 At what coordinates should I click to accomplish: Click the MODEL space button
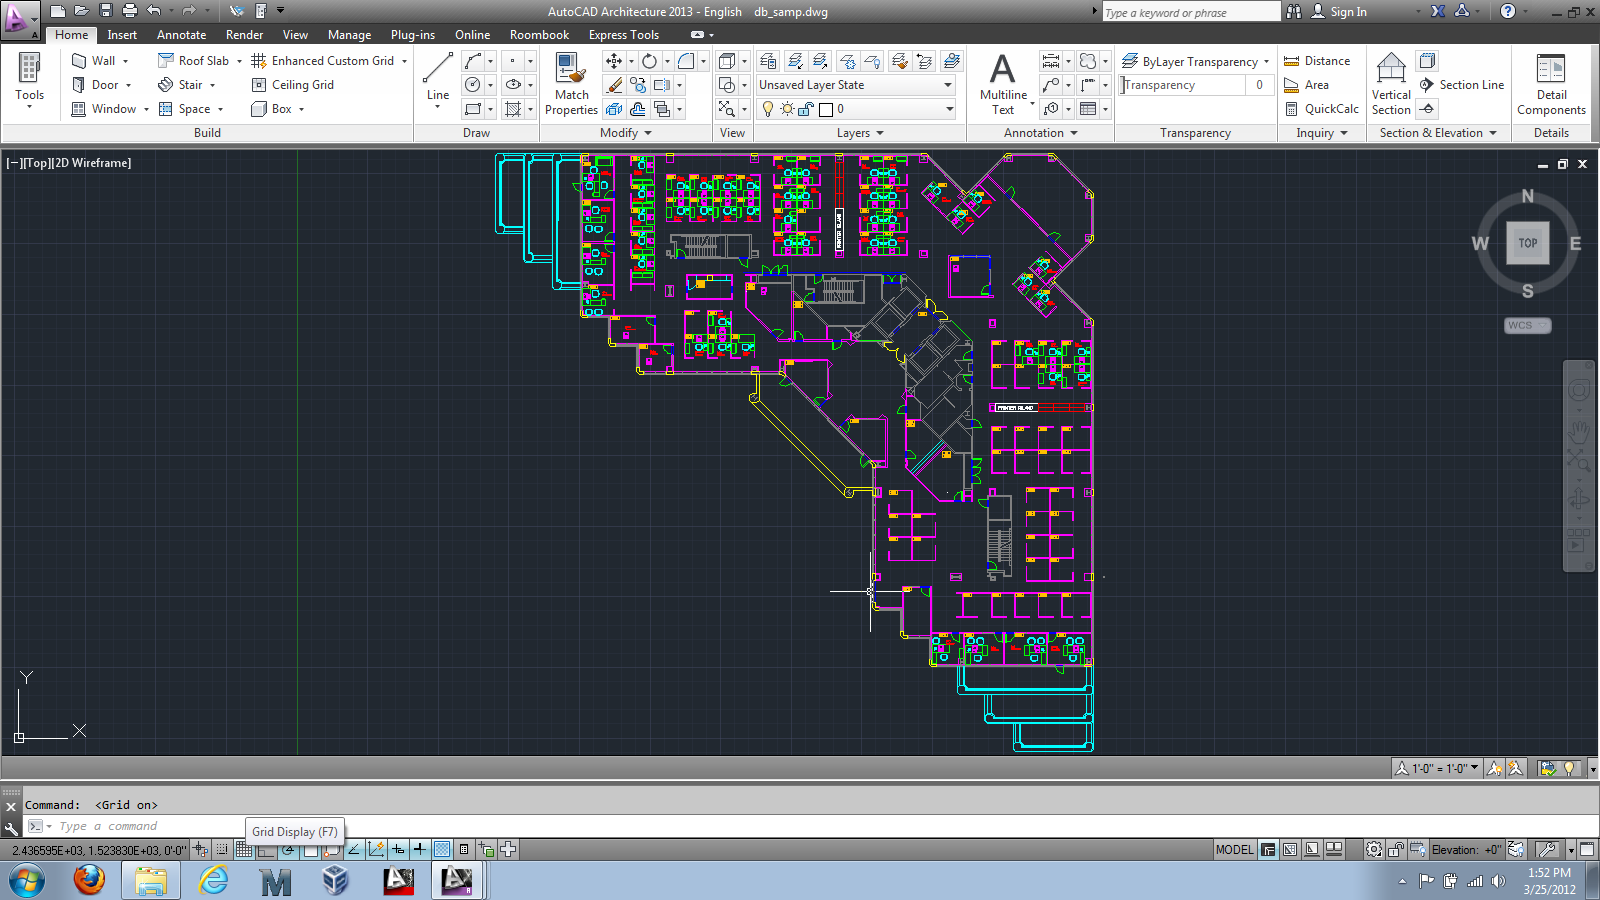coord(1233,850)
